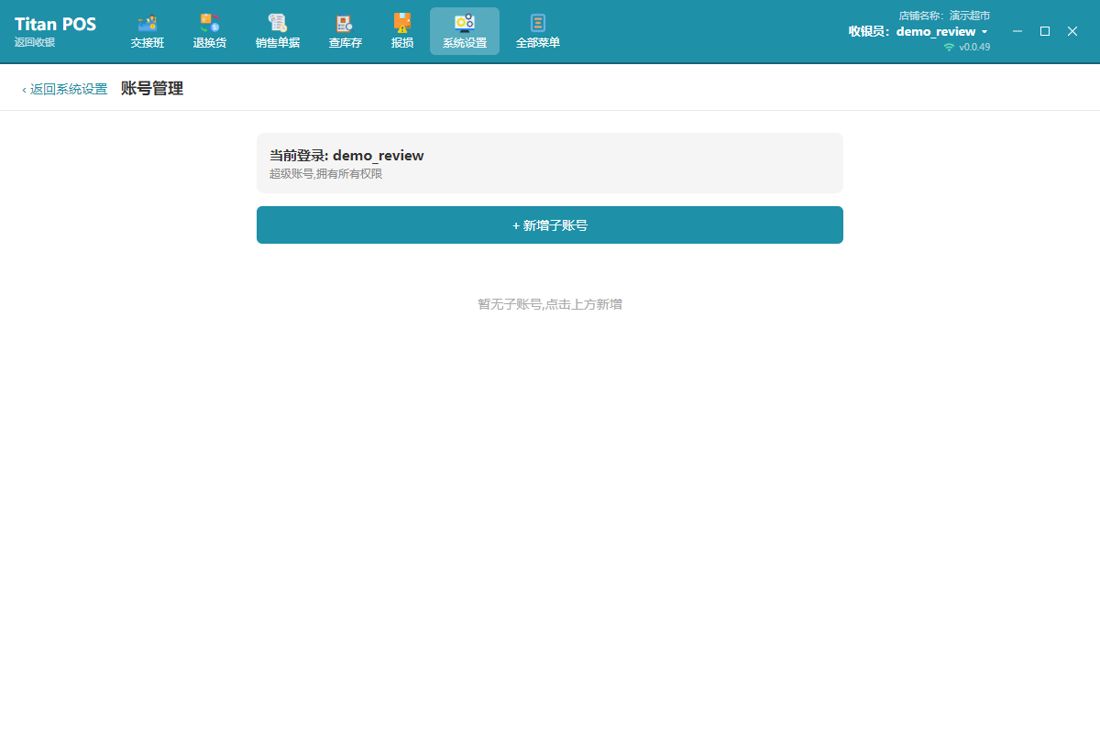The height and width of the screenshot is (733, 1100).
Task: Expand the cashier demo_review dropdown arrow
Action: tap(984, 32)
